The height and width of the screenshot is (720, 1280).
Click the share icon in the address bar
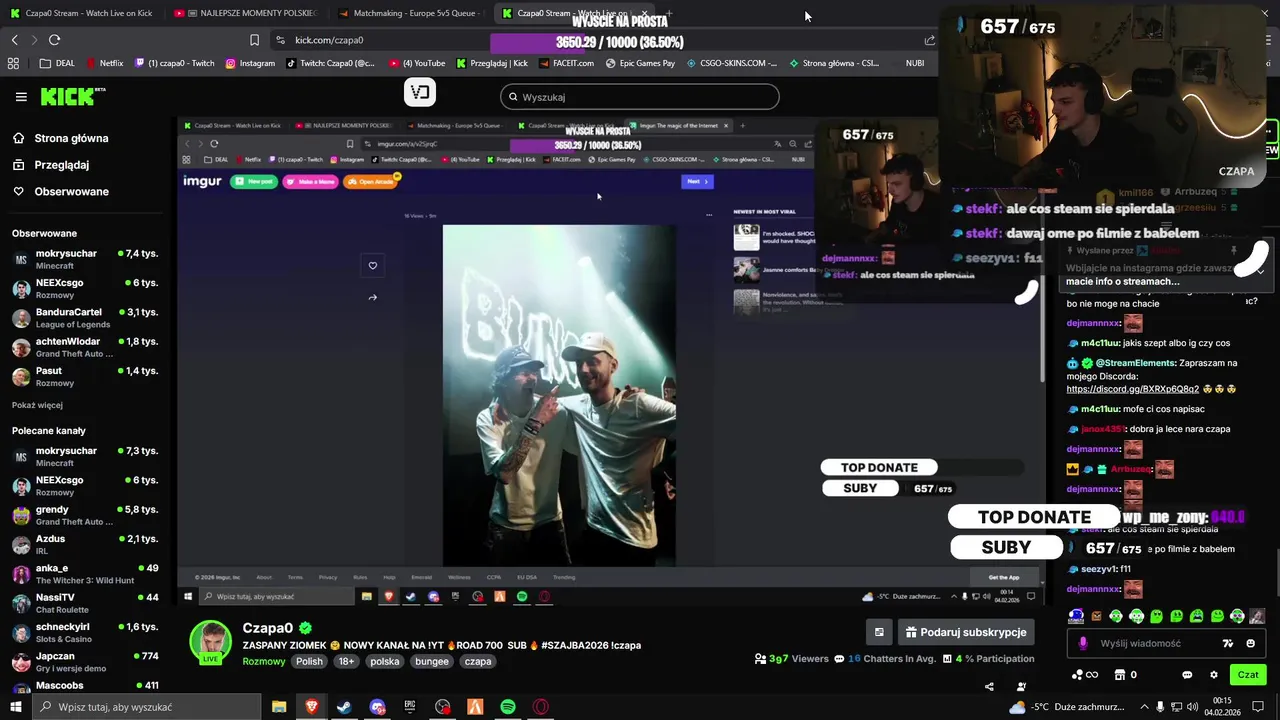(929, 40)
